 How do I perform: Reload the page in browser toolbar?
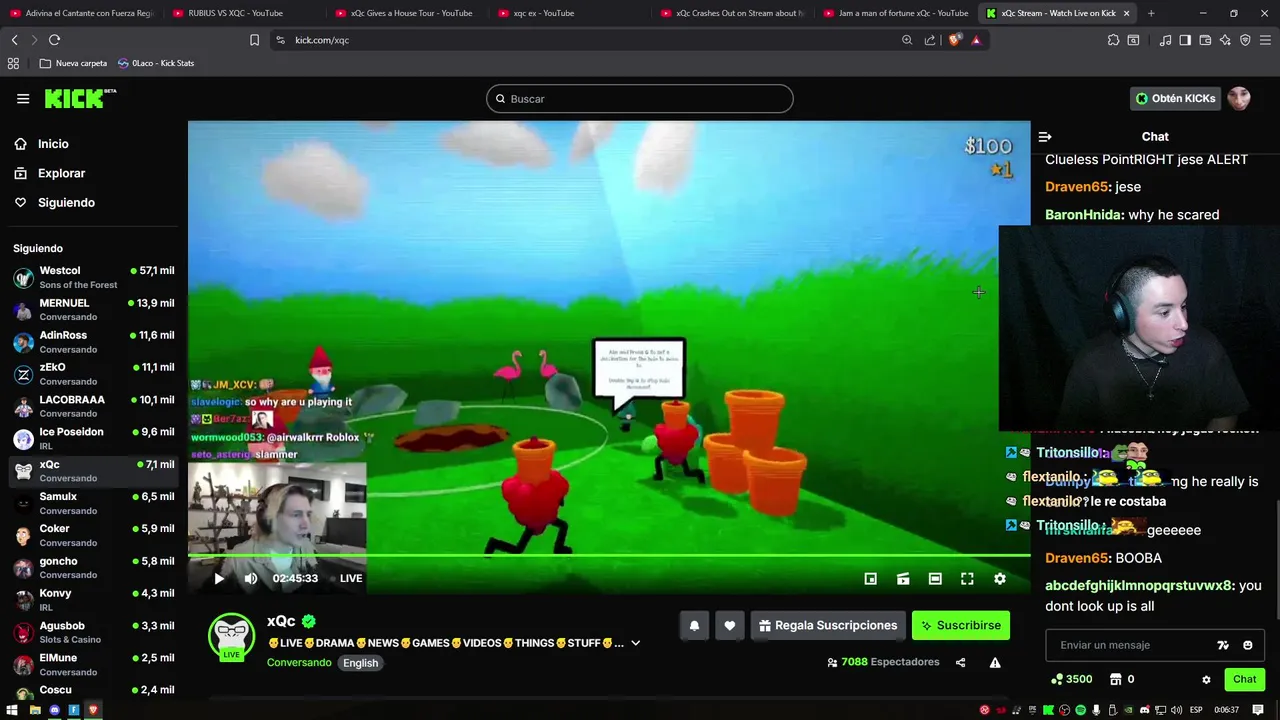click(54, 40)
